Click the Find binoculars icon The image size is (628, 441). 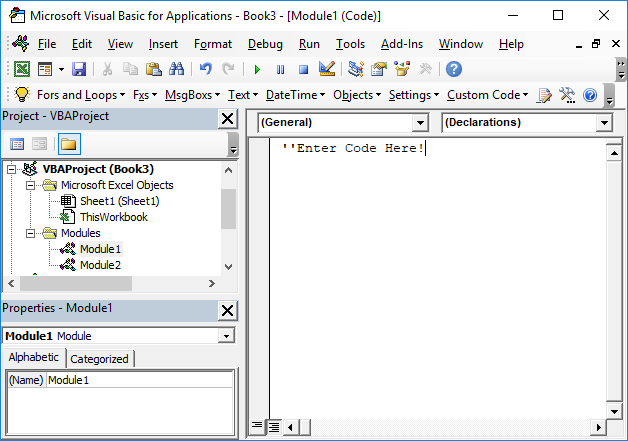(x=176, y=69)
